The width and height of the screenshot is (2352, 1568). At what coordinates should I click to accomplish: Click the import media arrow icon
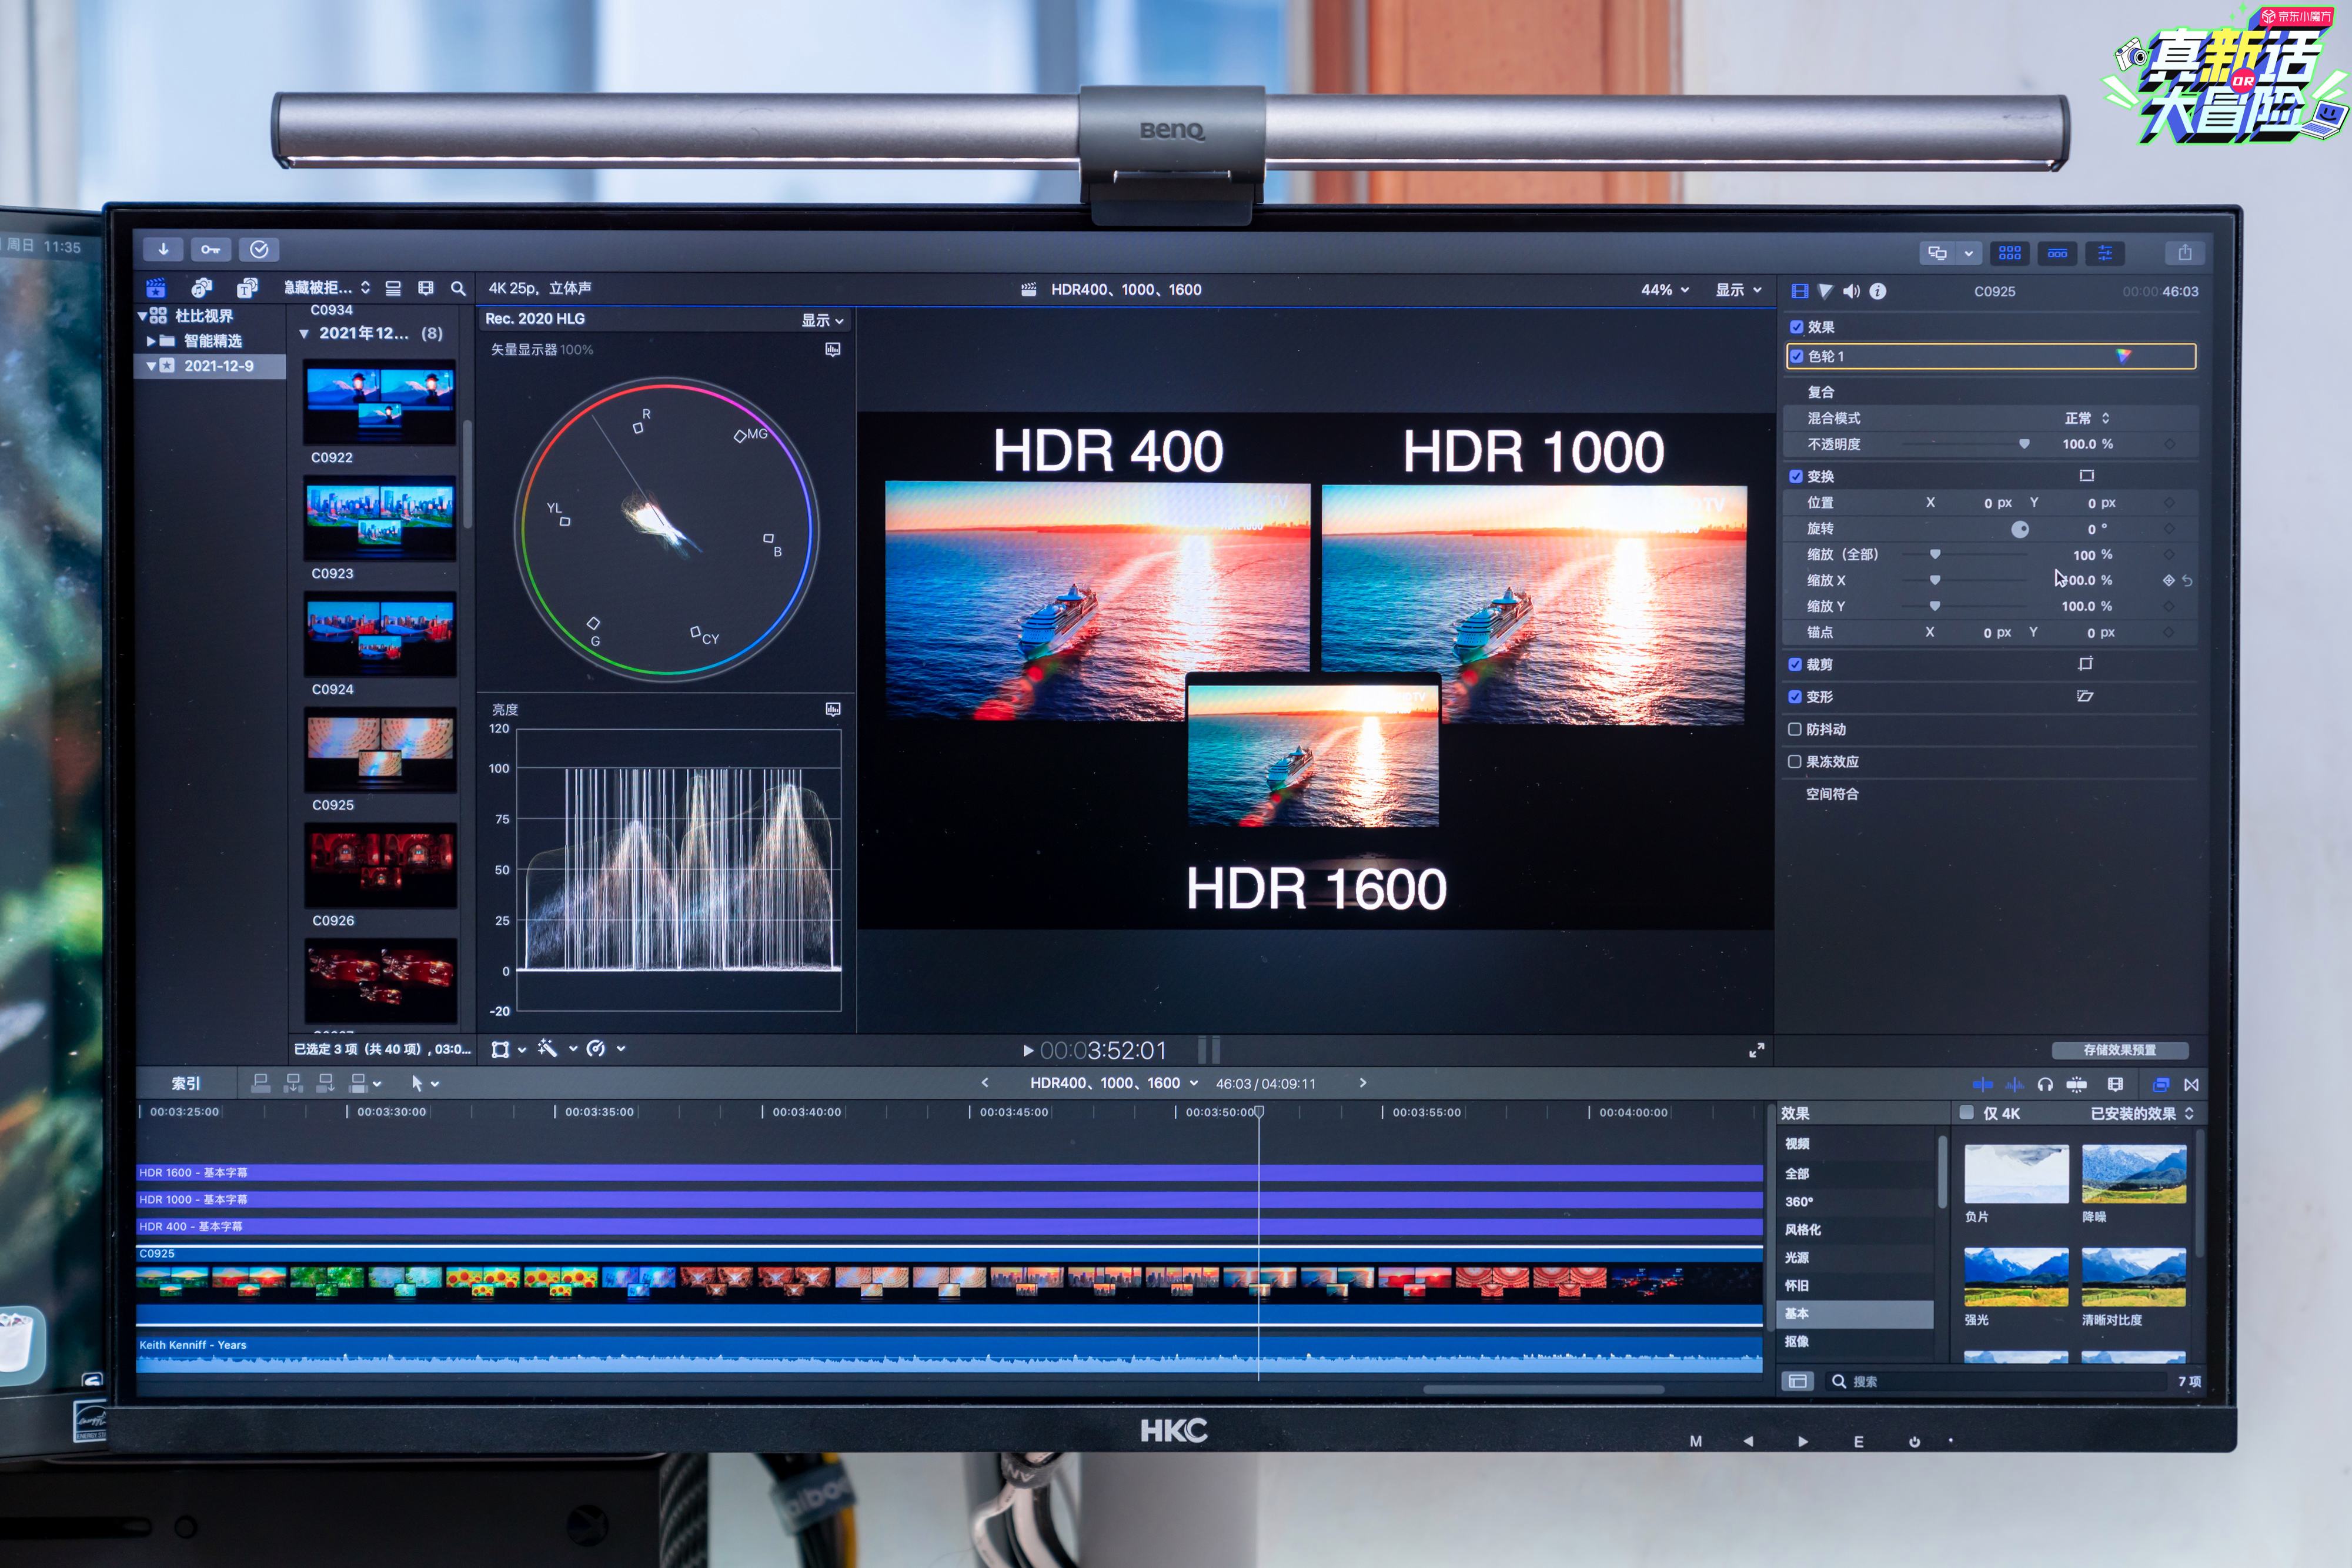[163, 249]
